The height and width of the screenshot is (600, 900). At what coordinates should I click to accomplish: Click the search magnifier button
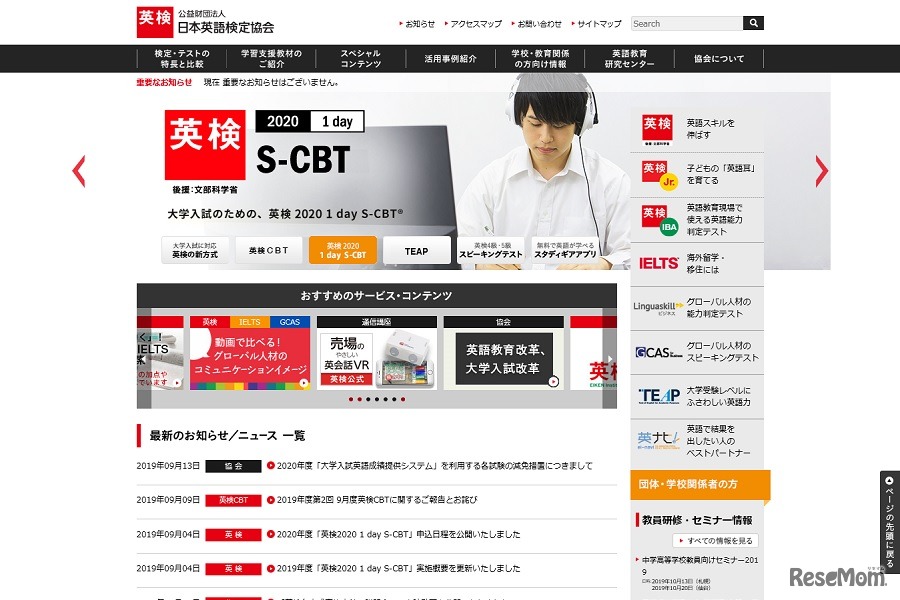[753, 23]
